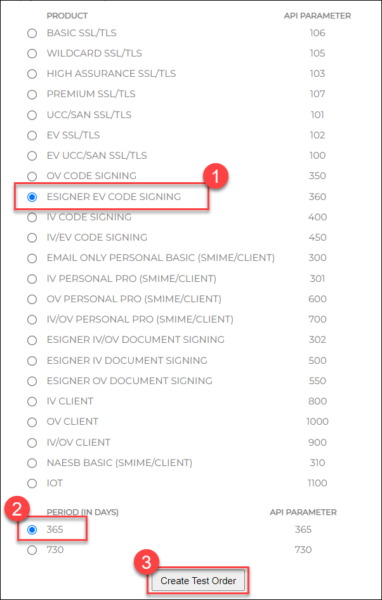Pick the OV CLIENT product
This screenshot has height=600, width=382.
pyautogui.click(x=32, y=422)
